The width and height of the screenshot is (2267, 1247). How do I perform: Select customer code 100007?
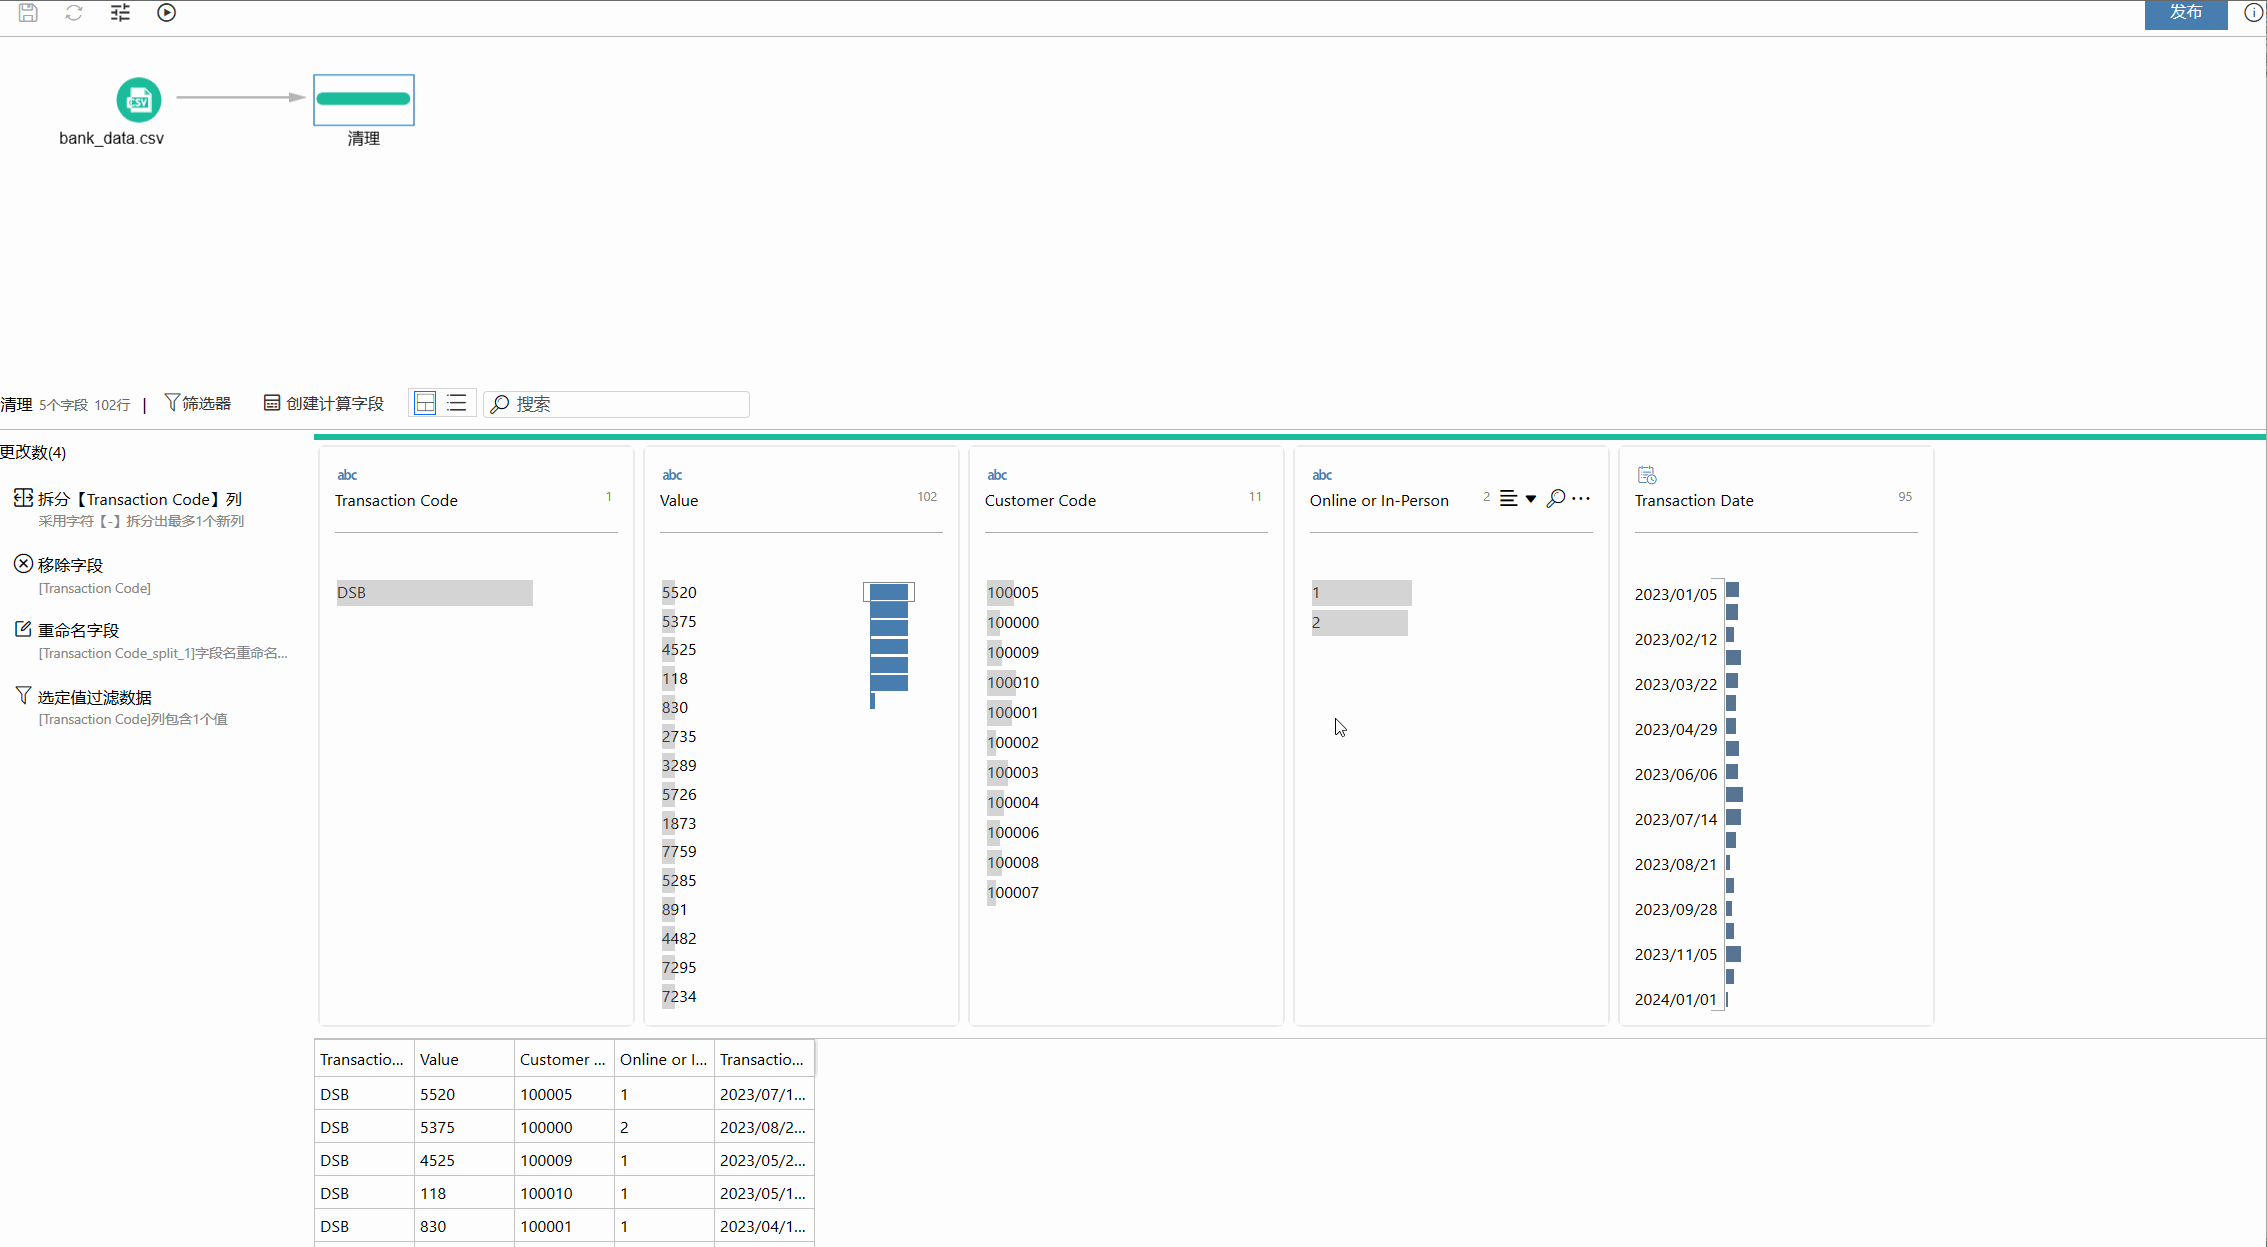[1013, 892]
